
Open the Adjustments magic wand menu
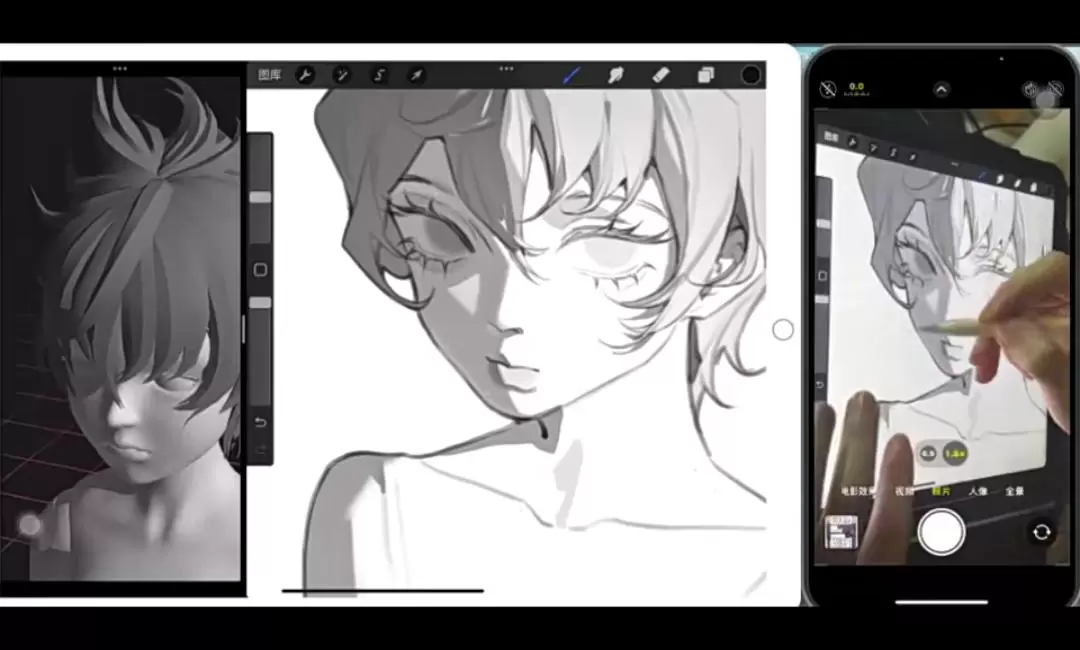342,75
